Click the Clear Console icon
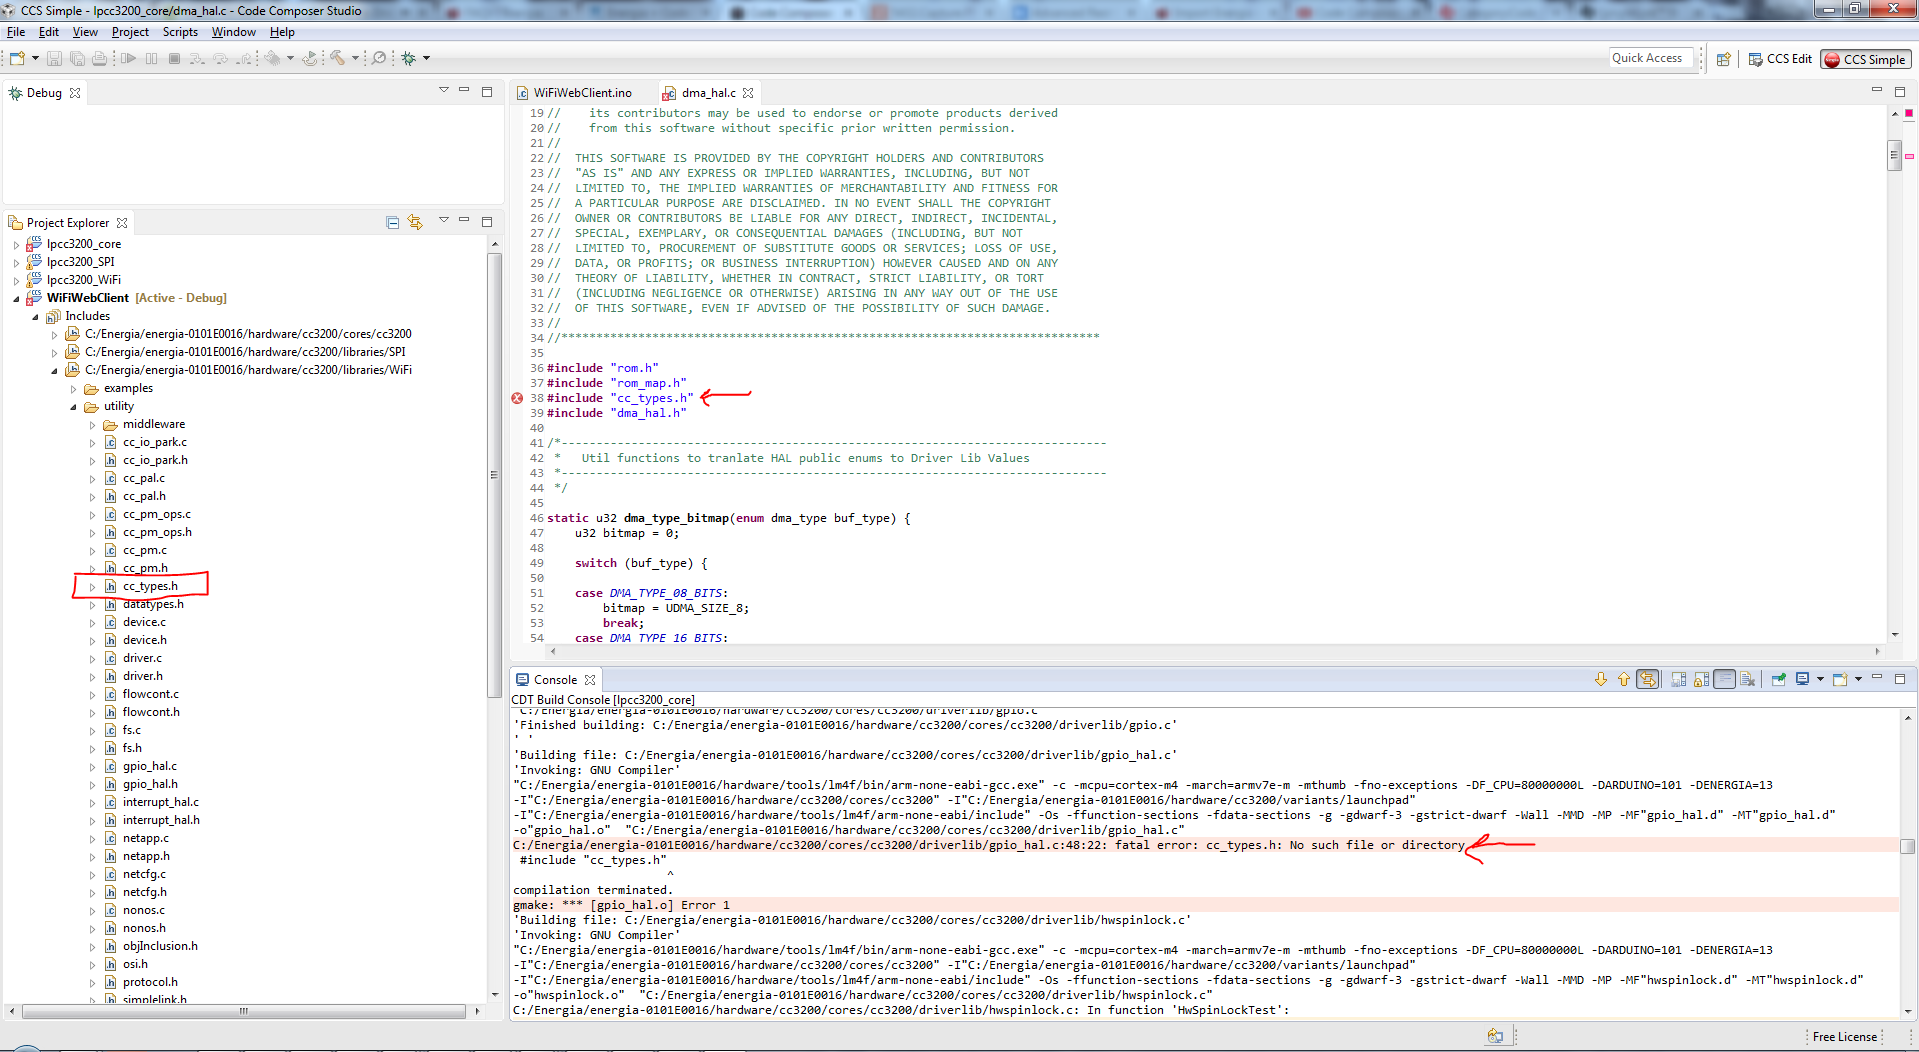 [1747, 679]
